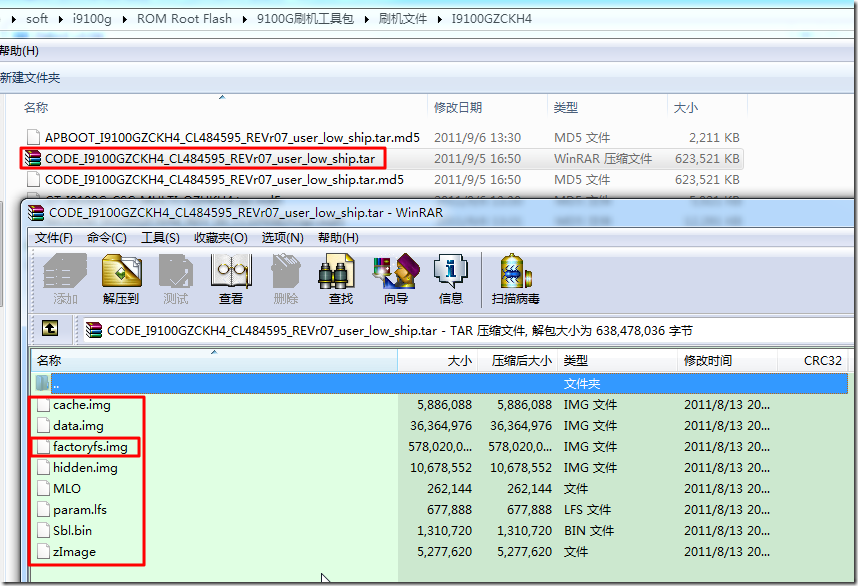Navigate to 'ROM Root Flash' breadcrumb

(184, 19)
